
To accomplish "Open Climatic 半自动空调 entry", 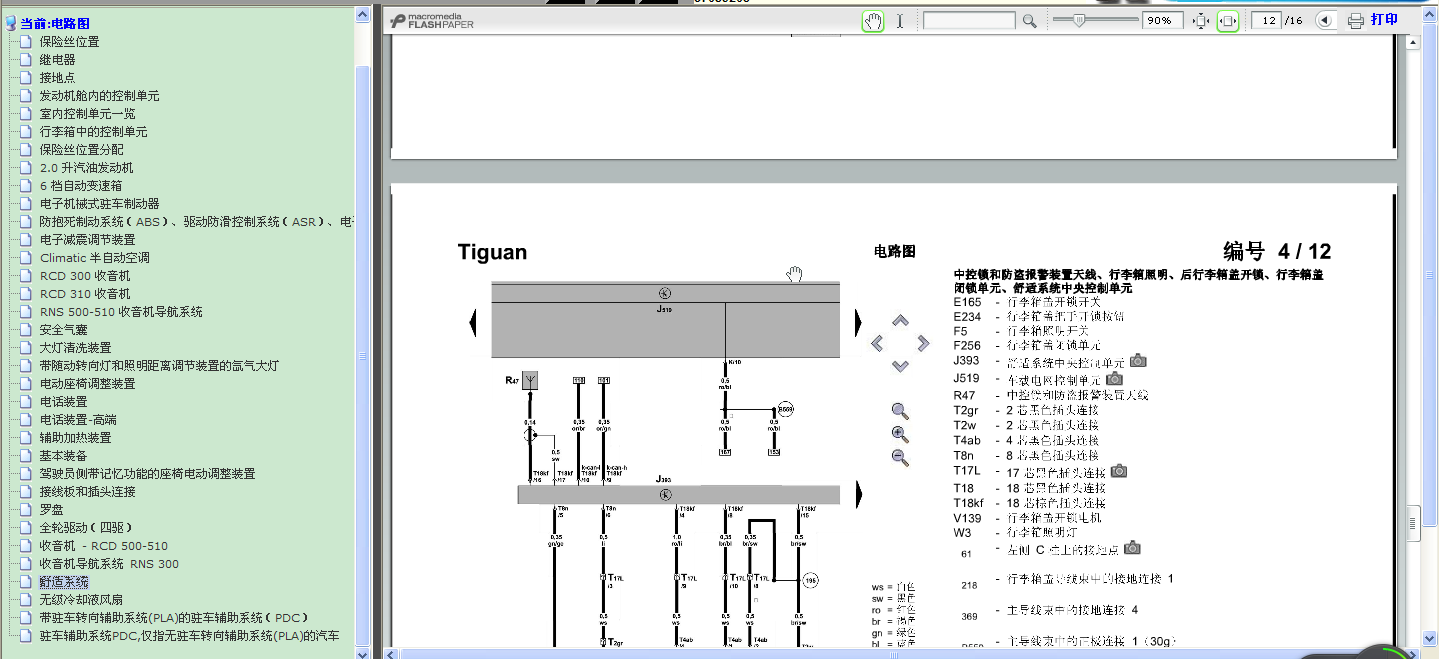I will coord(94,257).
